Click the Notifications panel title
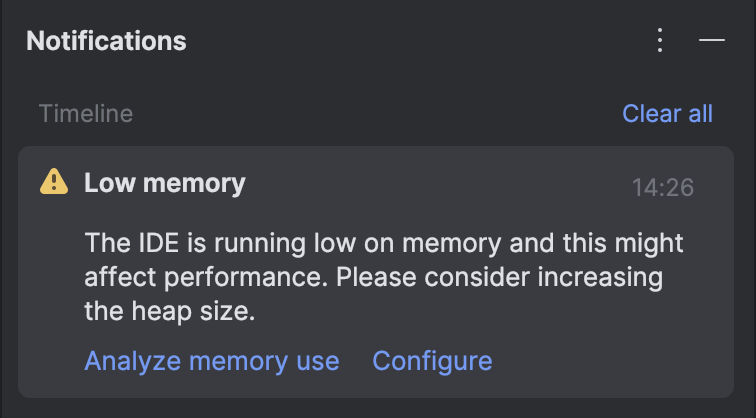This screenshot has width=756, height=418. tap(106, 40)
